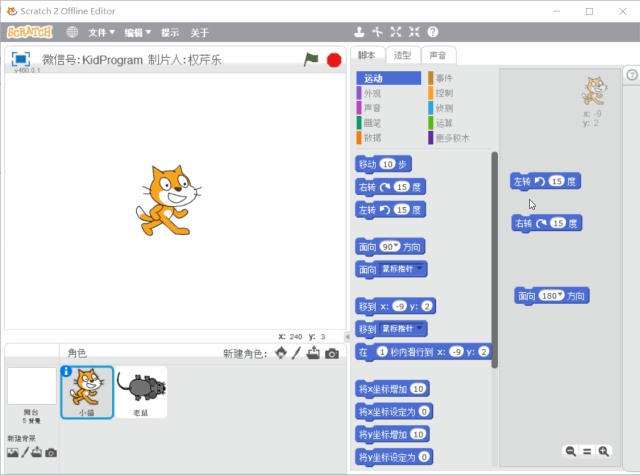Collapse the stage with small arrow
This screenshot has height=475, width=640.
click(x=347, y=337)
